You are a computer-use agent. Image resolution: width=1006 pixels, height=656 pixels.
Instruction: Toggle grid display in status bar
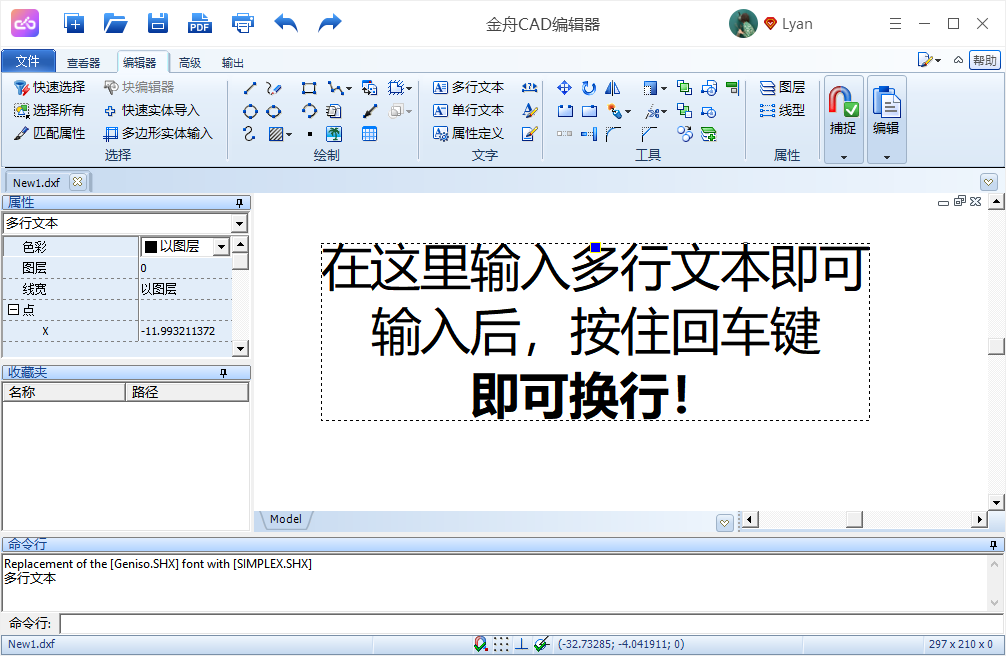pyautogui.click(x=501, y=644)
